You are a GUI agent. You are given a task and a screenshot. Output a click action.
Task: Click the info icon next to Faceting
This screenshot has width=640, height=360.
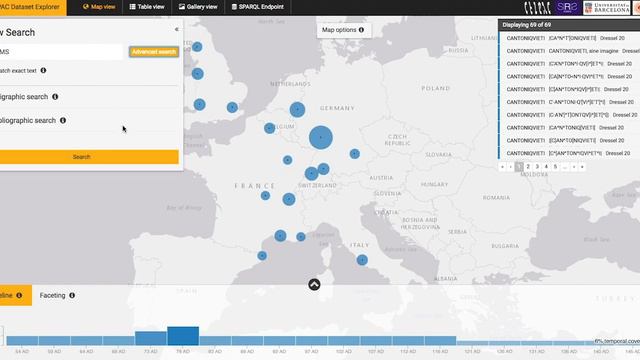pos(72,295)
